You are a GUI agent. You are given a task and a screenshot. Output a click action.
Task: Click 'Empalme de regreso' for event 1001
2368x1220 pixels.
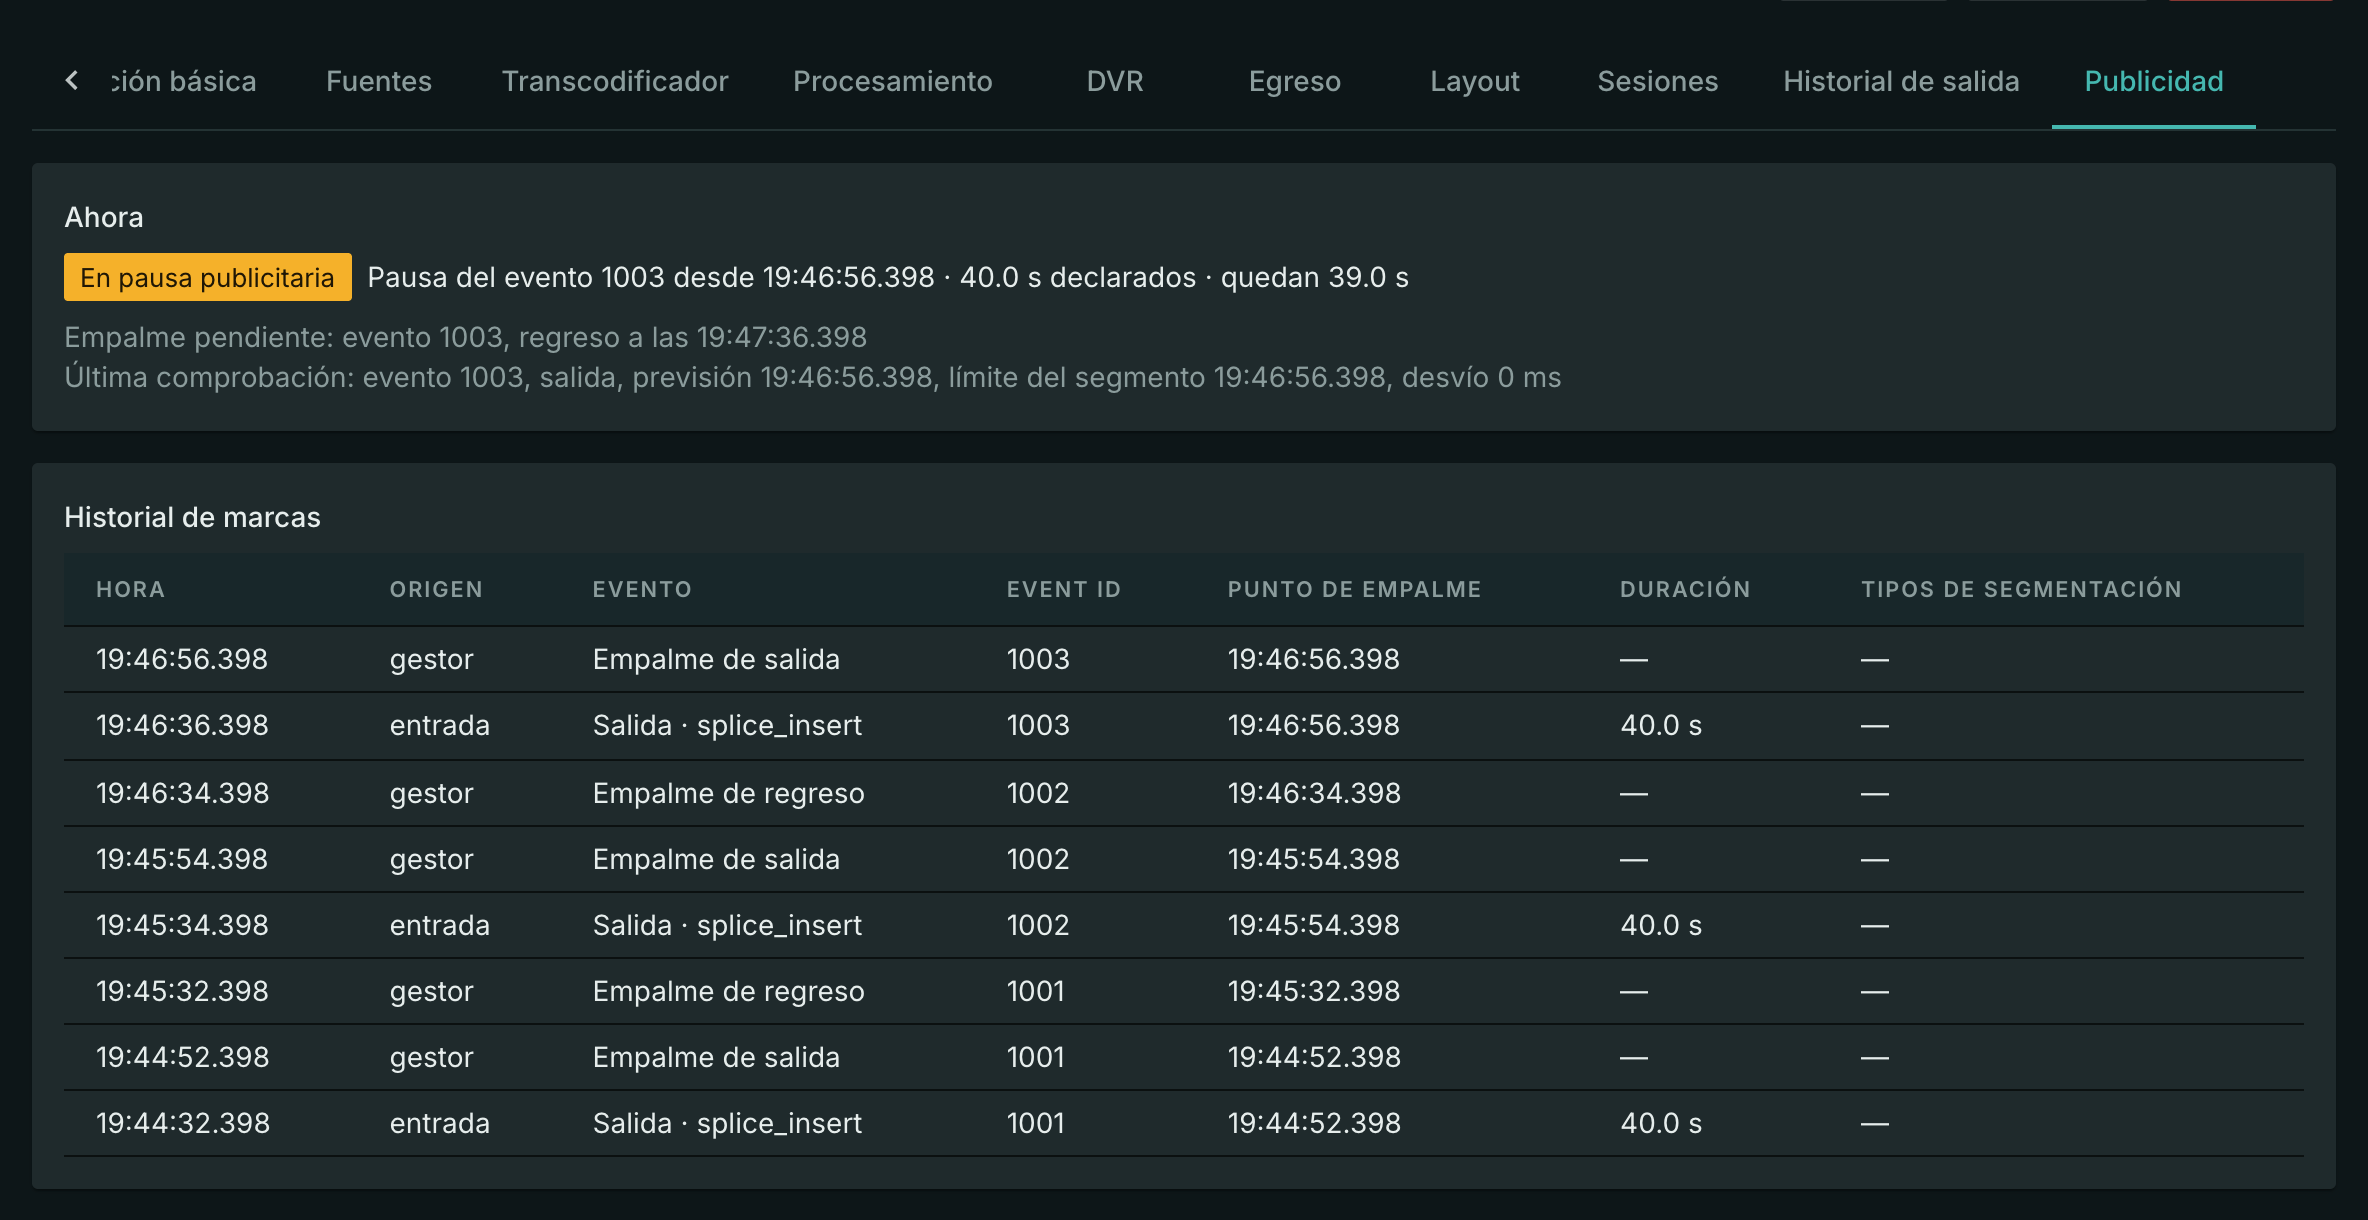point(728,991)
